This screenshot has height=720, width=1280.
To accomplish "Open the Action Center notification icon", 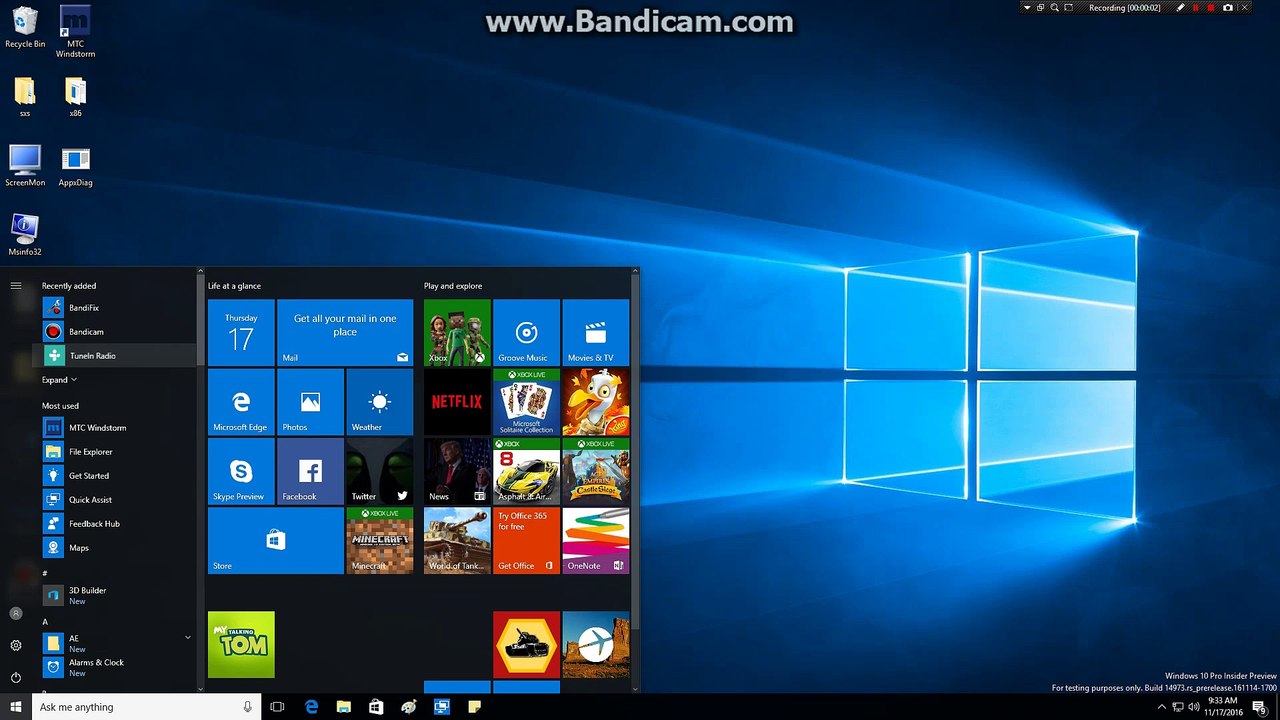I will coord(1260,707).
